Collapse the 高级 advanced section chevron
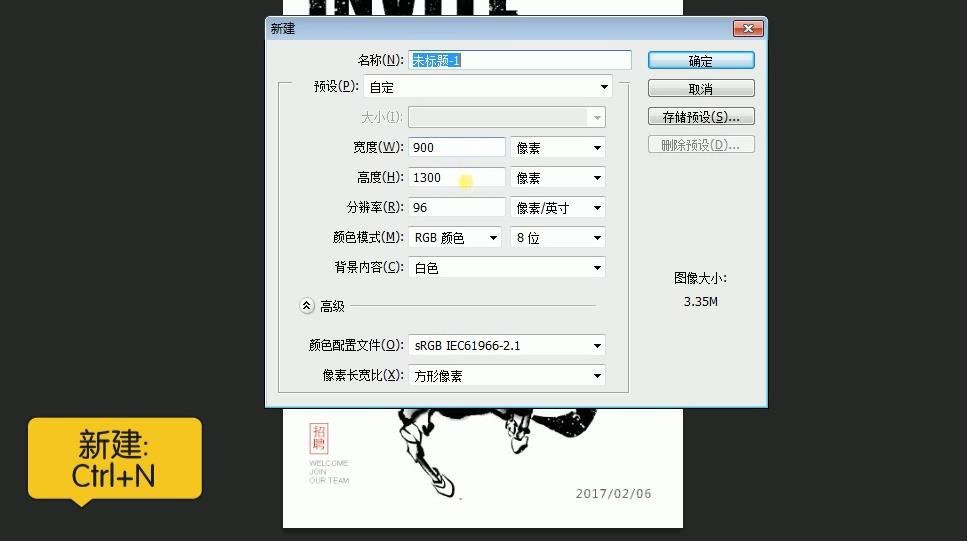 click(x=307, y=306)
